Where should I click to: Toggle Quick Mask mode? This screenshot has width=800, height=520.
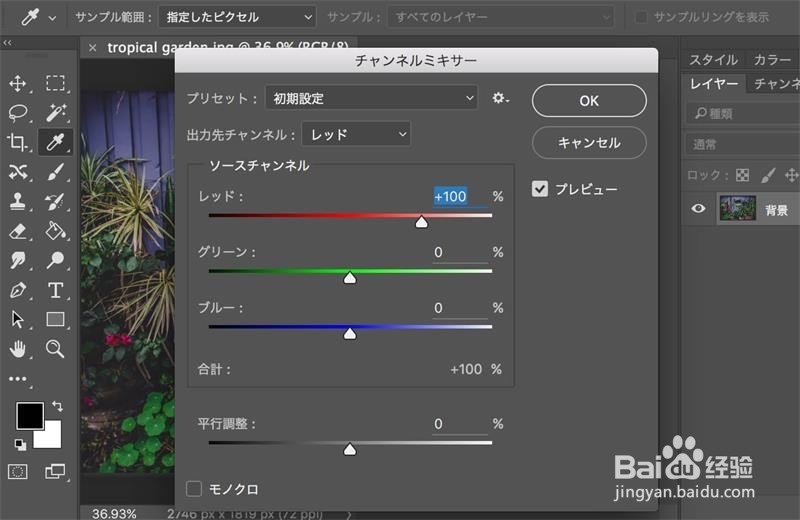click(18, 472)
